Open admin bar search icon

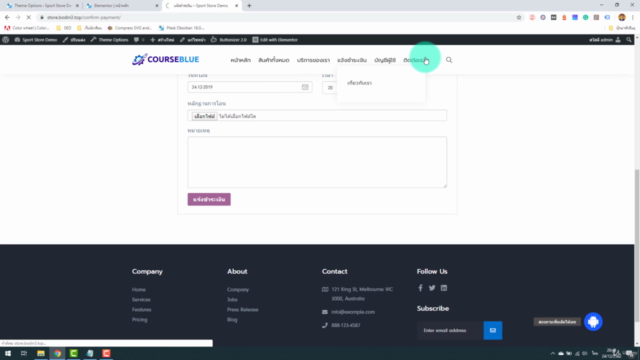[629, 40]
